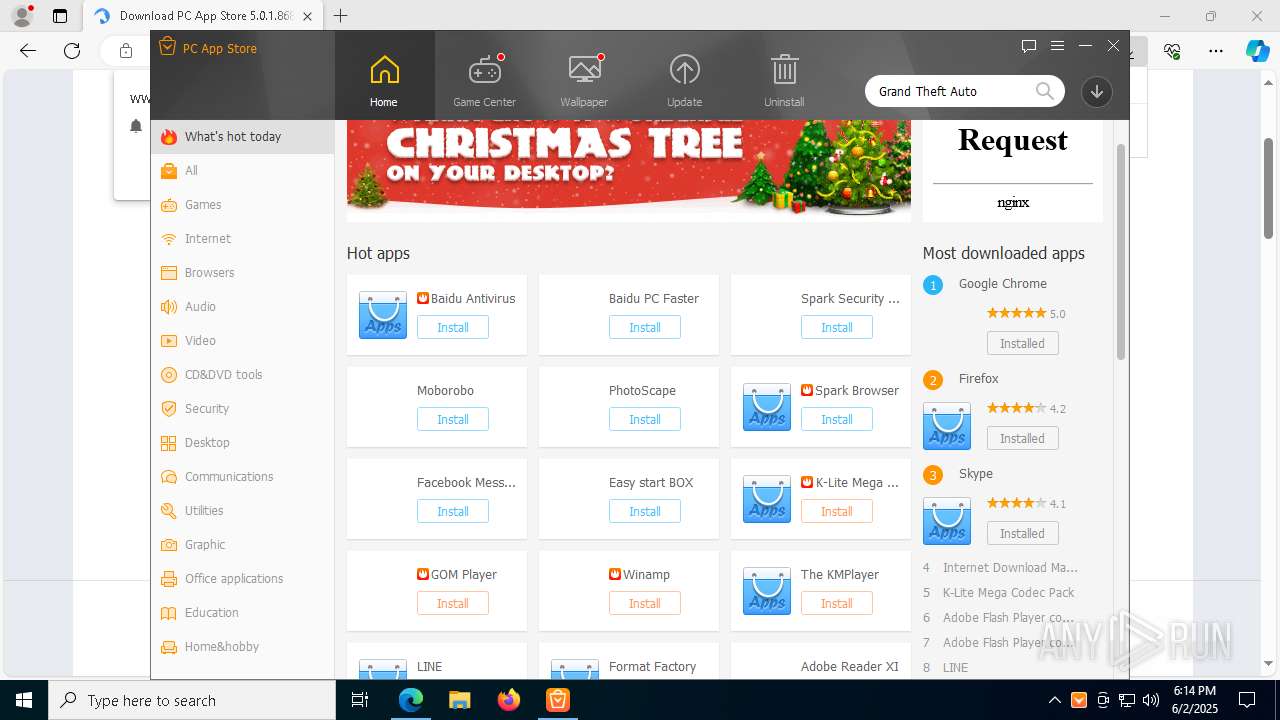Image resolution: width=1280 pixels, height=720 pixels.
Task: Select the Utilities category
Action: [243, 511]
